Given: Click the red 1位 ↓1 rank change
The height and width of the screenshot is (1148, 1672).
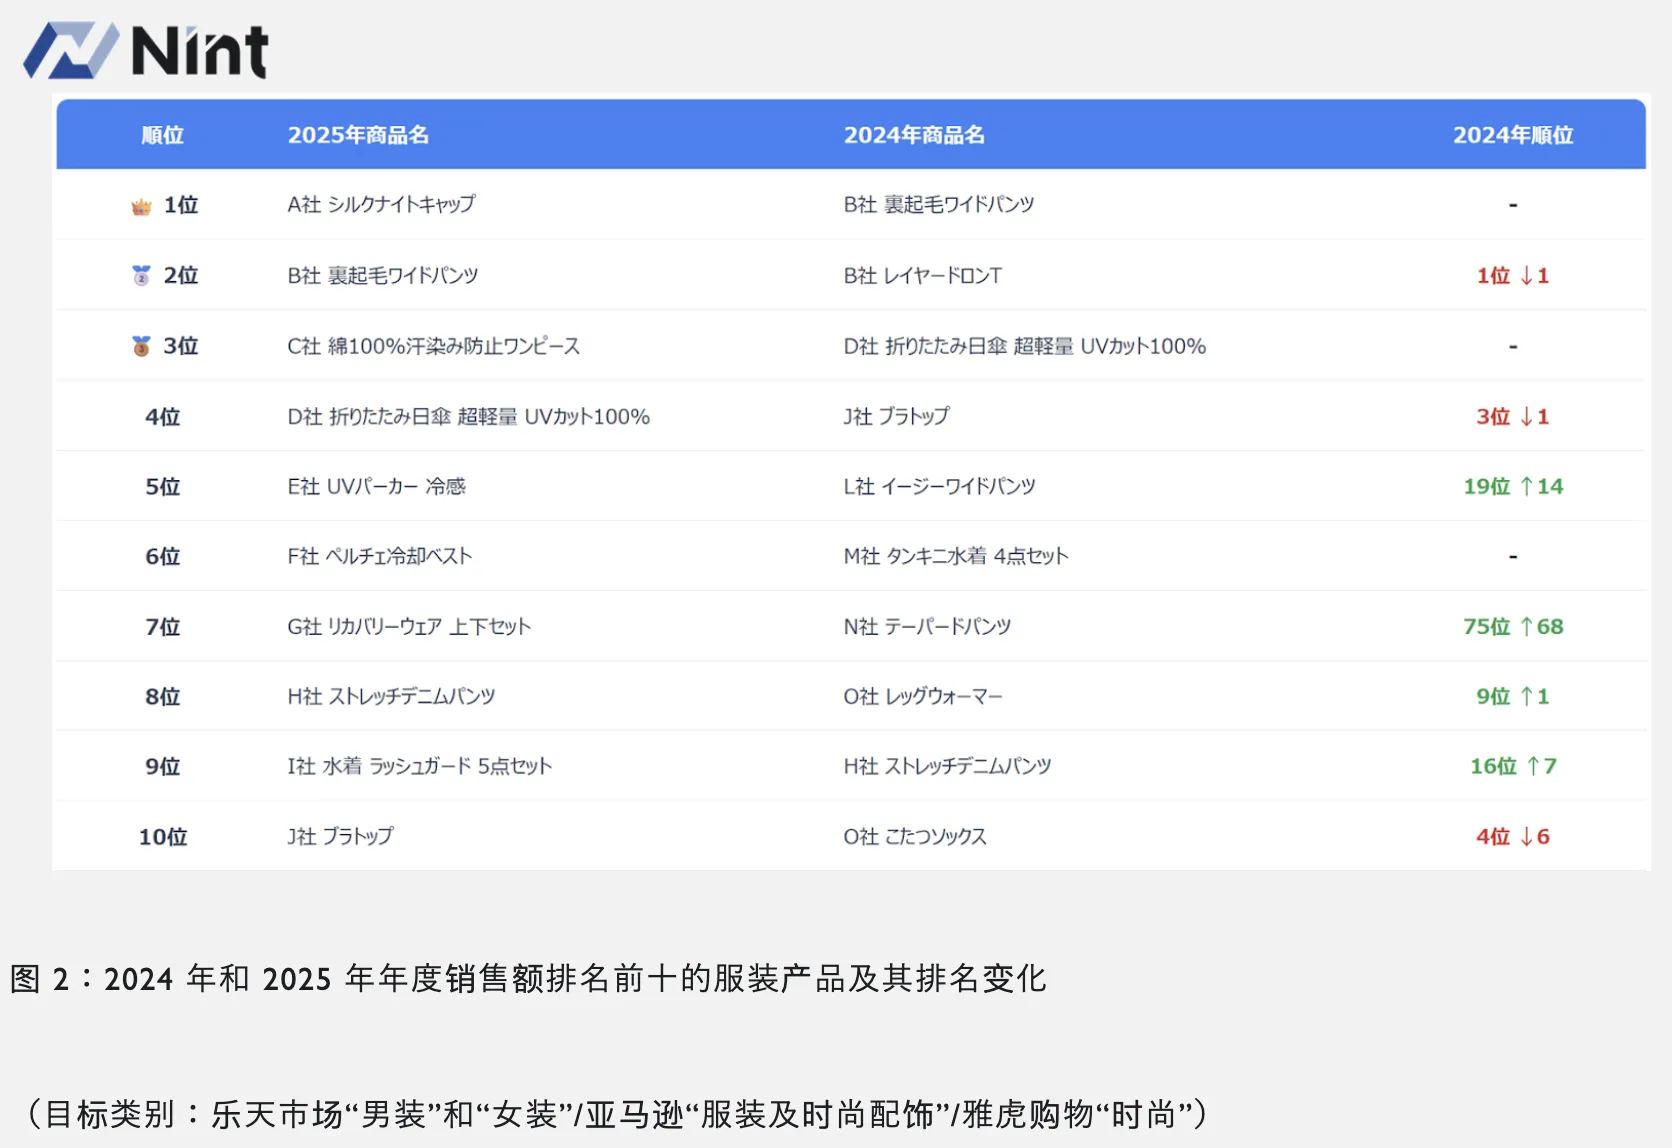Looking at the screenshot, I should pyautogui.click(x=1513, y=275).
